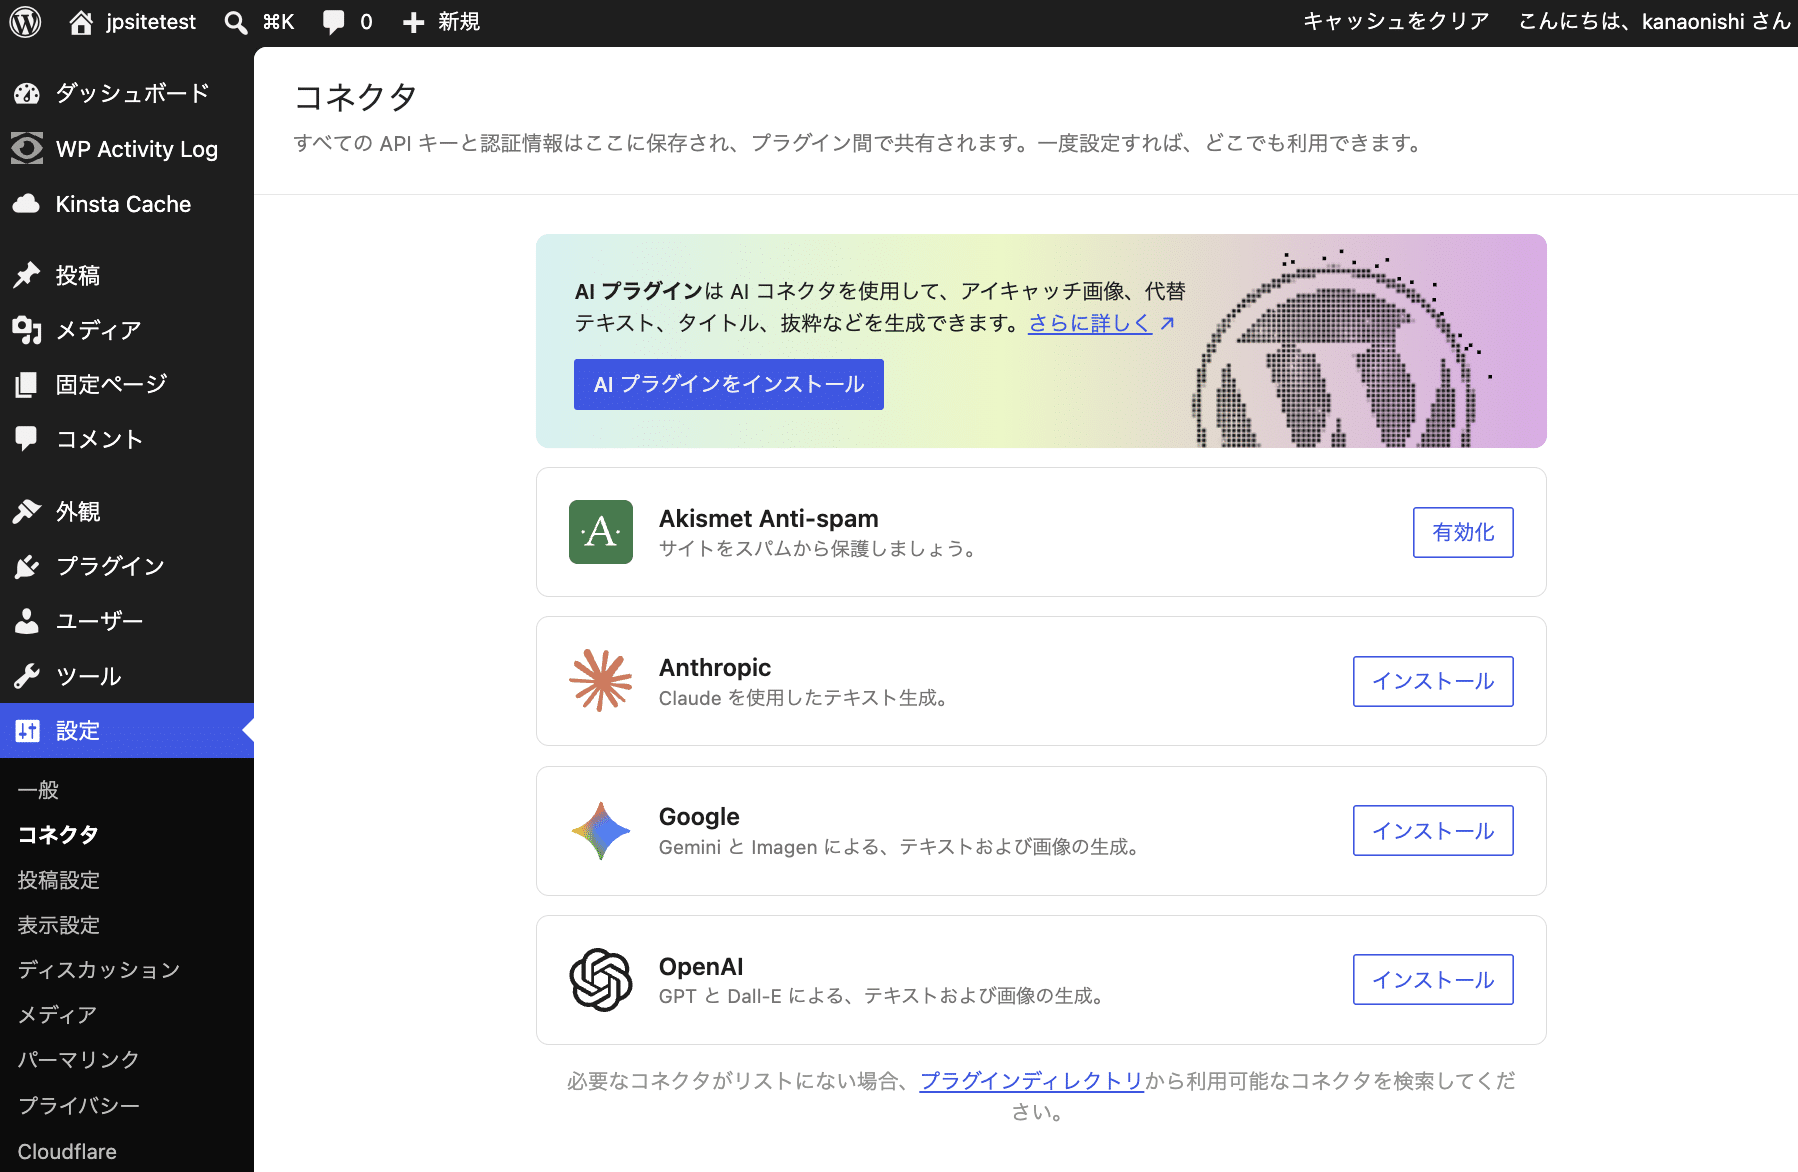Open パーマリンク submenu
The width and height of the screenshot is (1798, 1172).
click(79, 1060)
